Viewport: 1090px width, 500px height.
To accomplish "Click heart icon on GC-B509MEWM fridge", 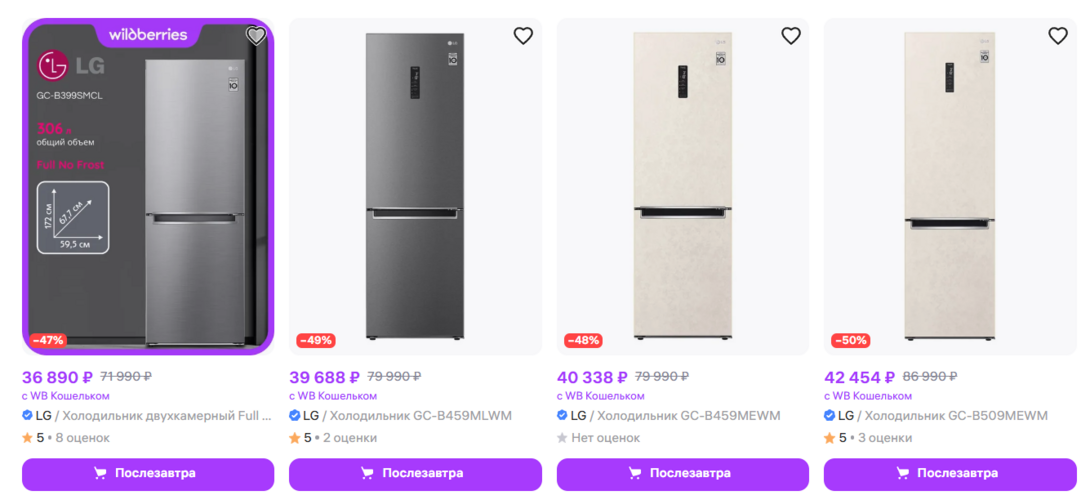I will (x=1058, y=36).
